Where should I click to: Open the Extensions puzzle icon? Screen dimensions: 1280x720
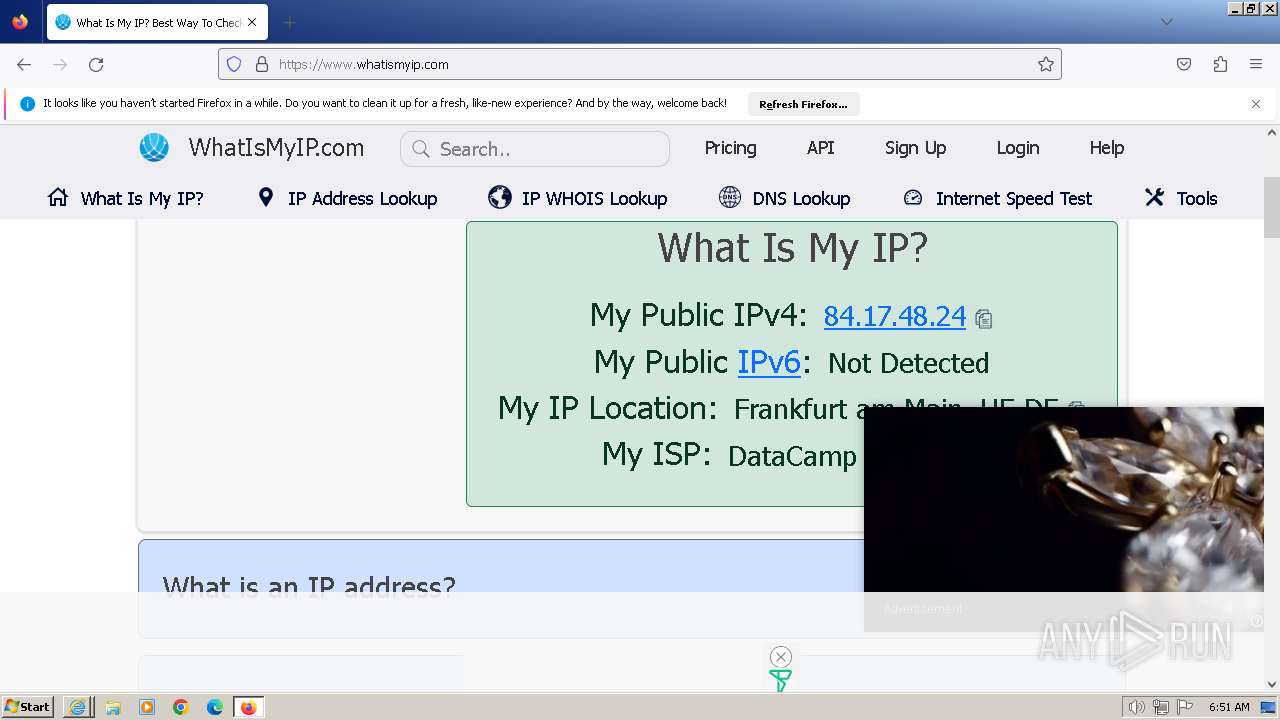coord(1220,64)
